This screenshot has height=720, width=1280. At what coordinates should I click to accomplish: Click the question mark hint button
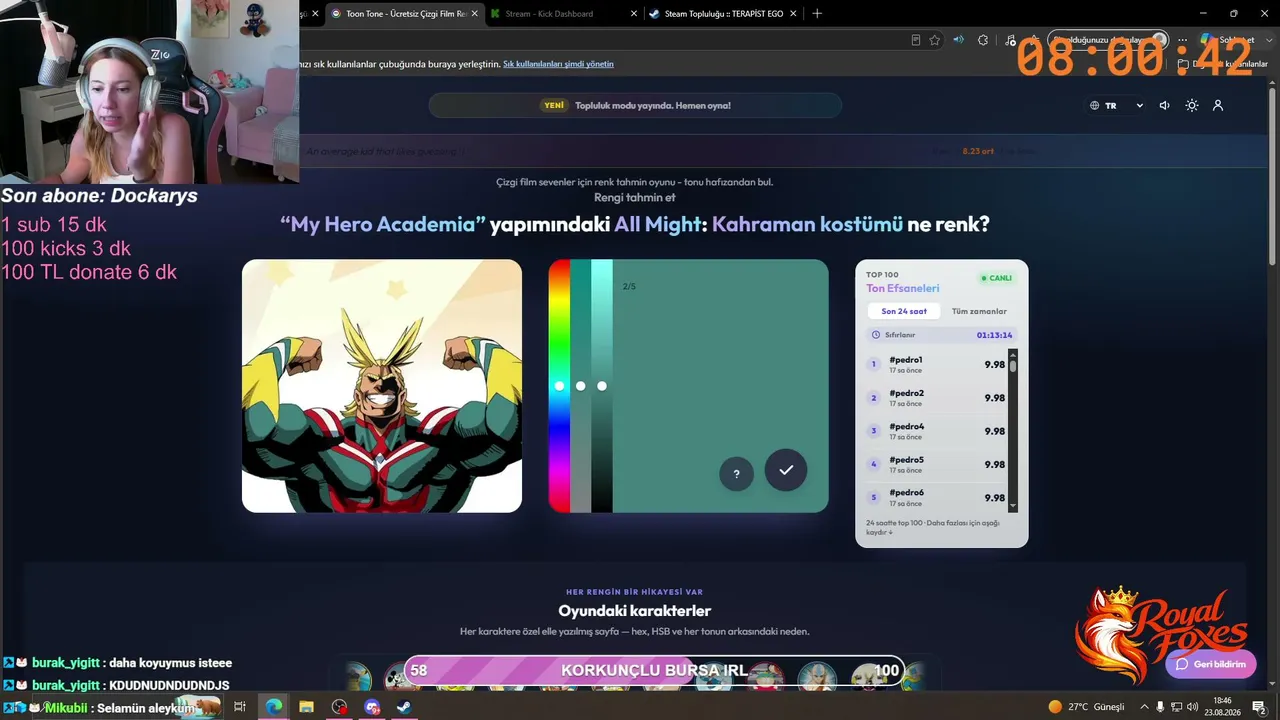[736, 474]
